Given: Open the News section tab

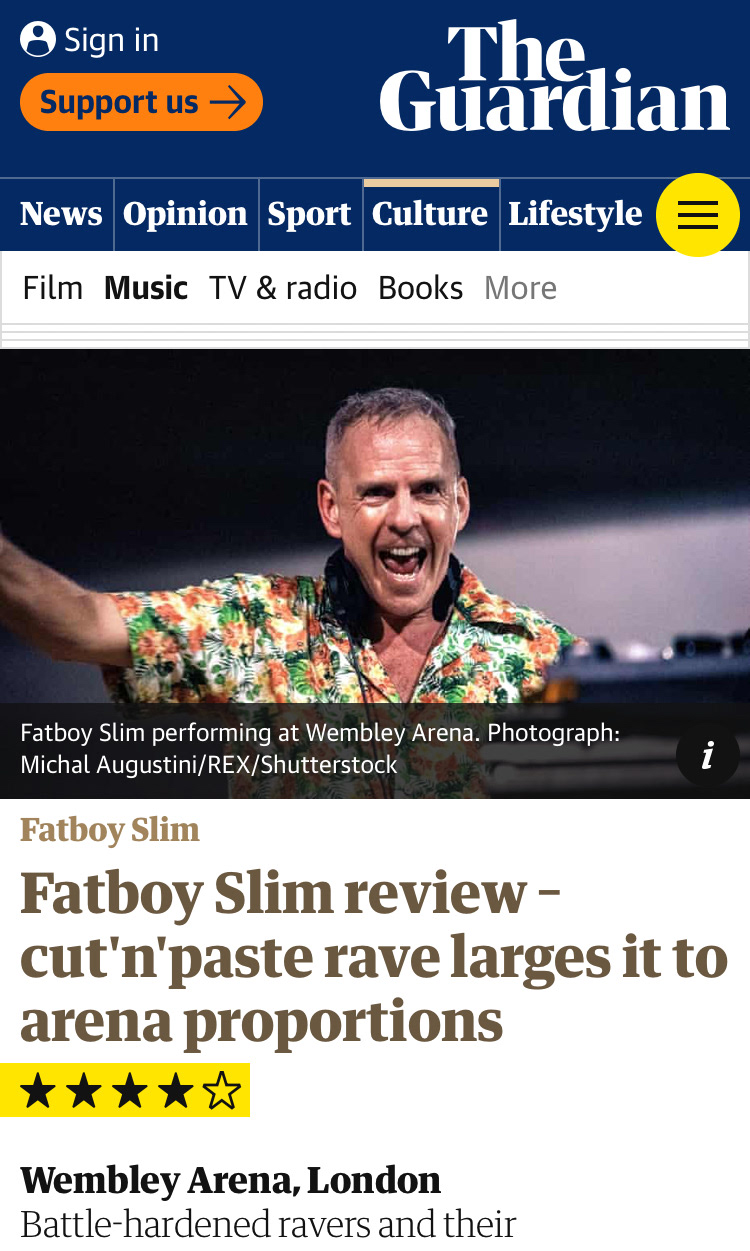Looking at the screenshot, I should 61,214.
